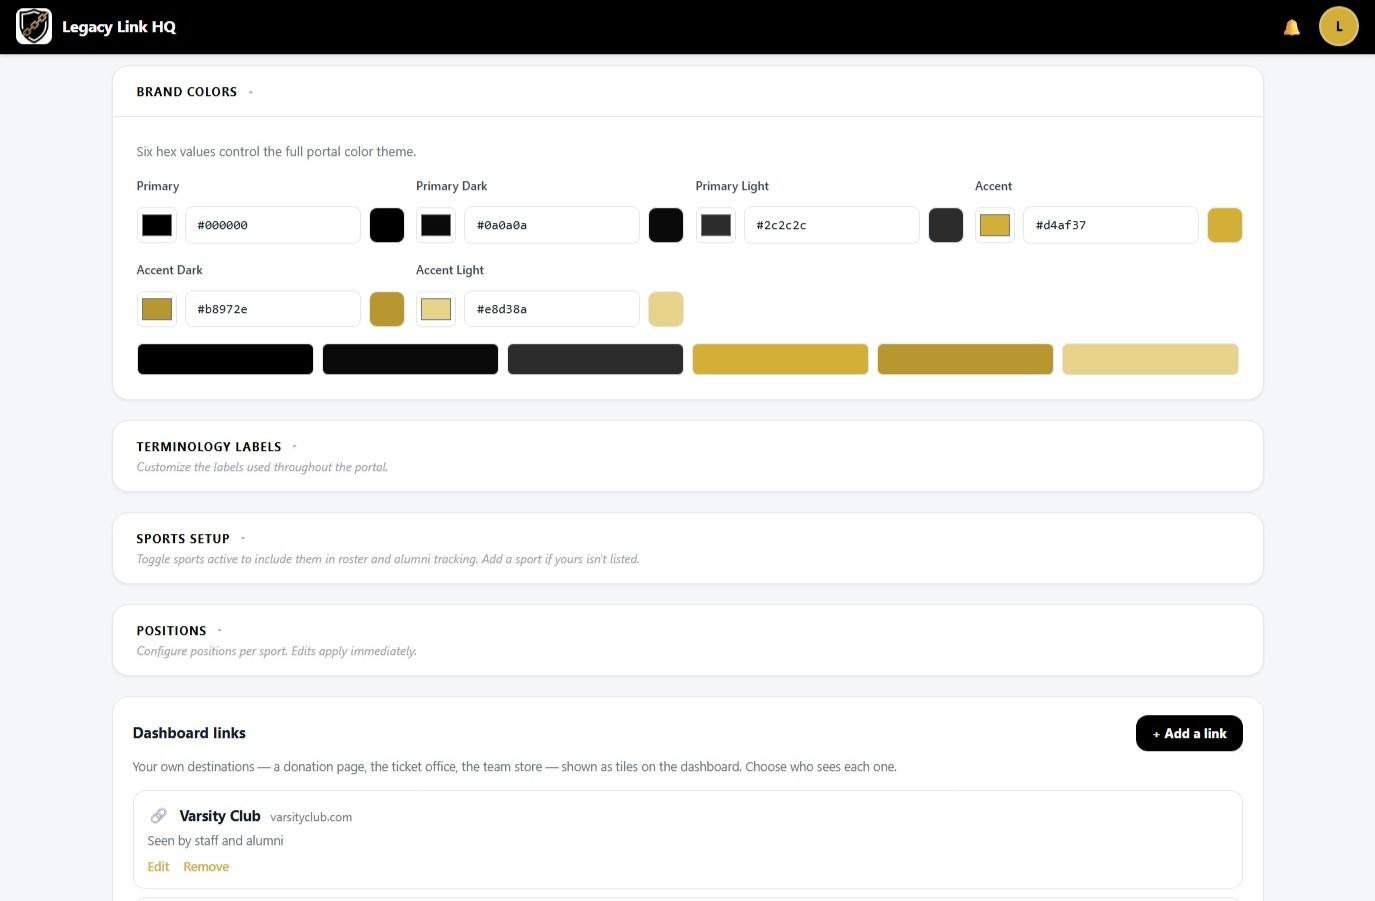Click the varsityclub.com URL text
The height and width of the screenshot is (901, 1375).
pos(311,817)
